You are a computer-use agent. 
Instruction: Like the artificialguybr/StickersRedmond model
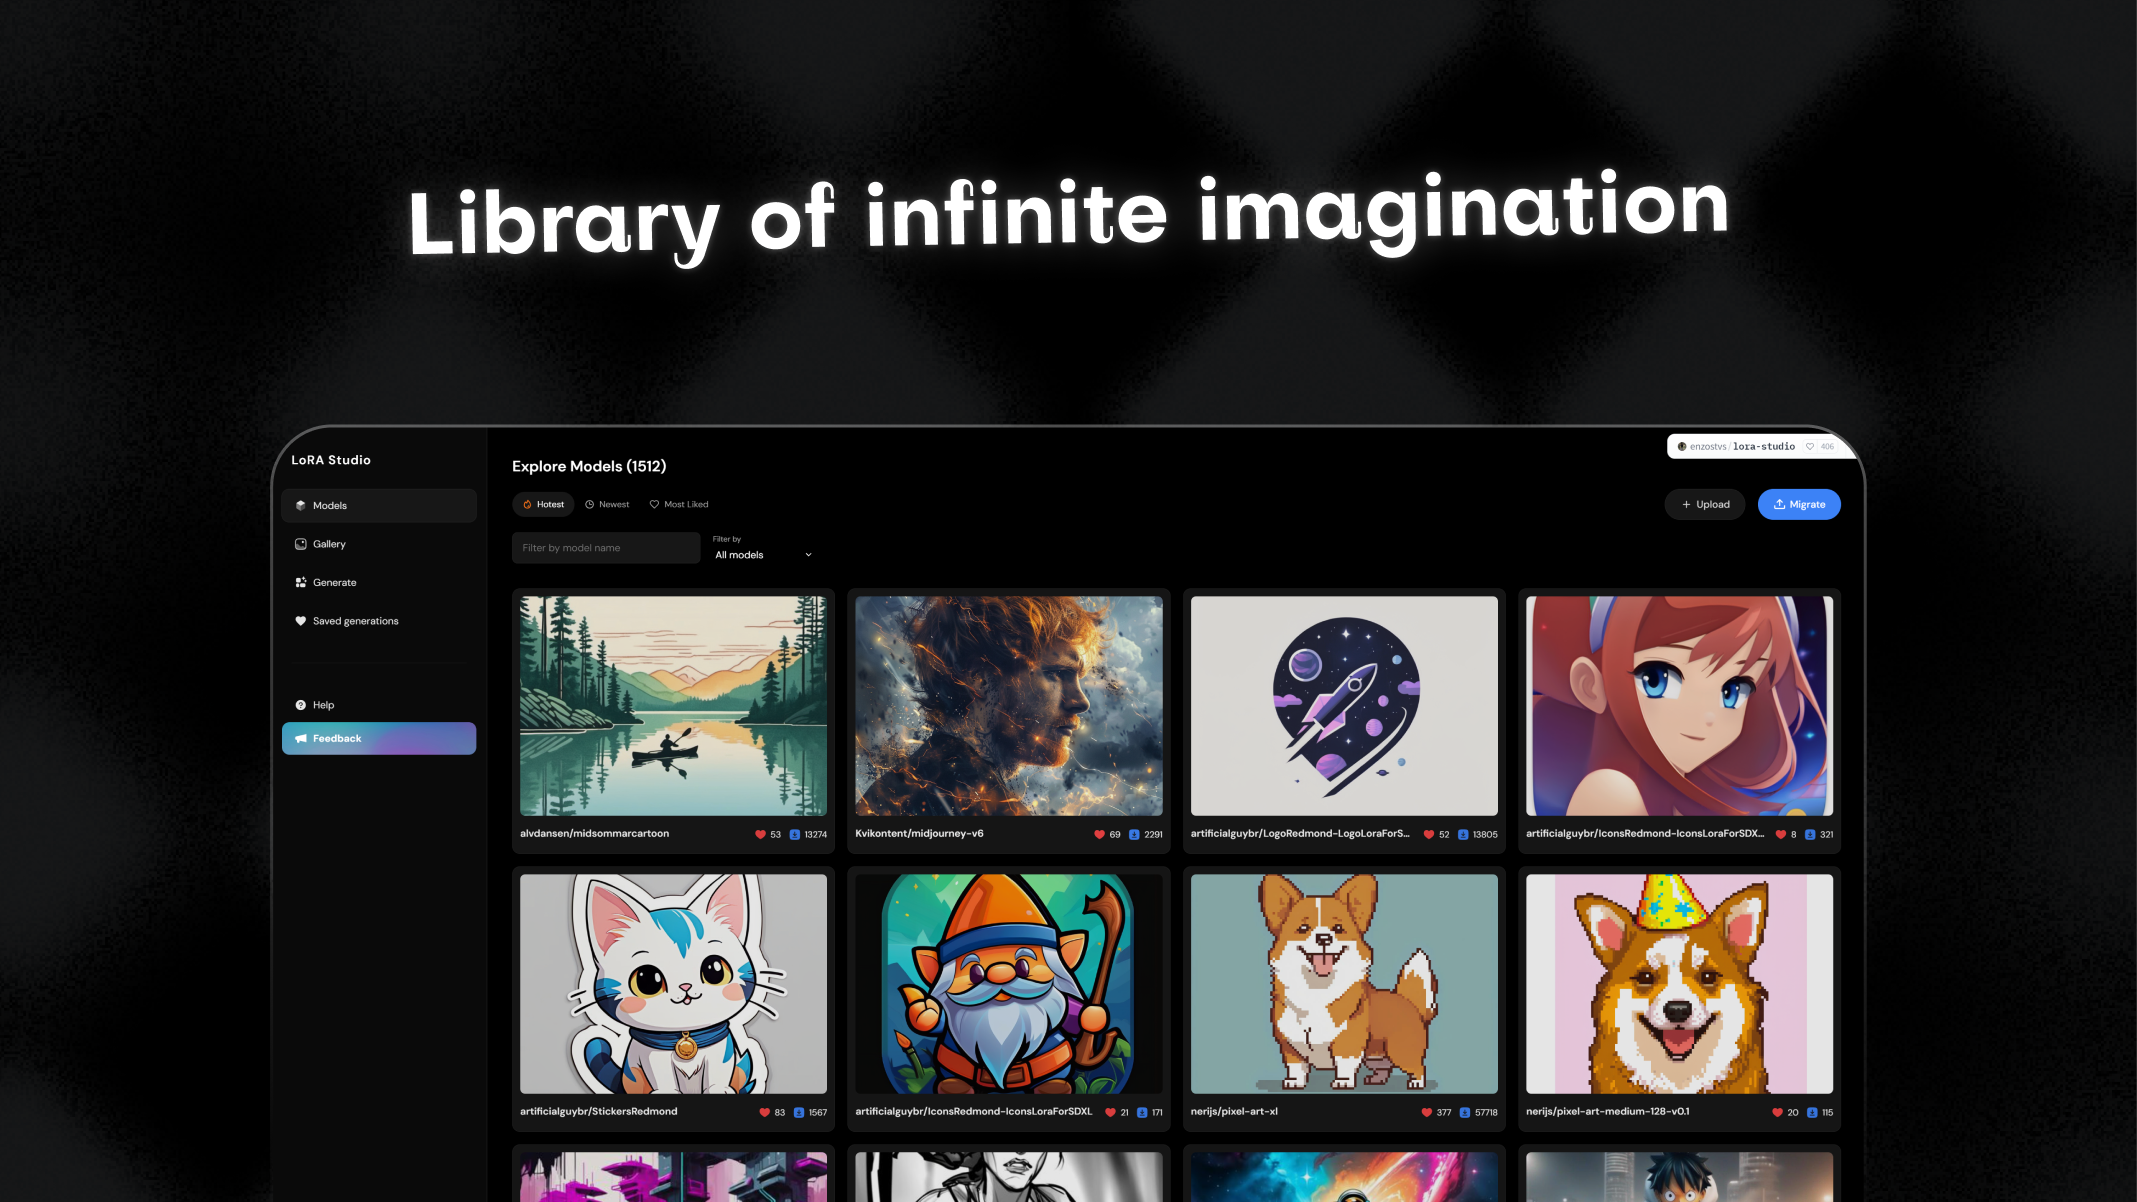coord(764,1112)
